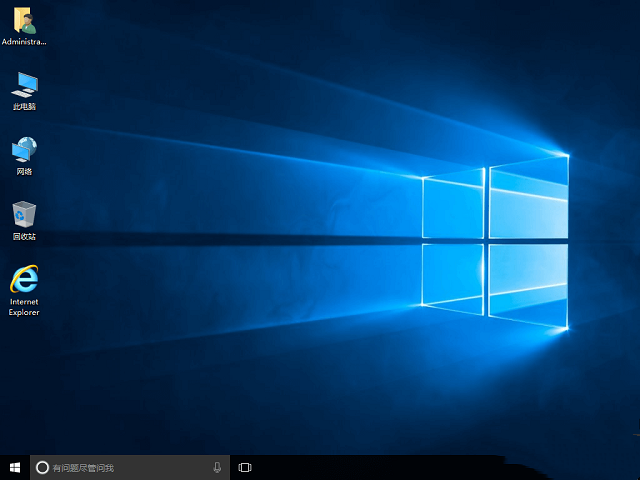Select the Internet Explorer desktop icon
This screenshot has height=480, width=640.
point(24,280)
